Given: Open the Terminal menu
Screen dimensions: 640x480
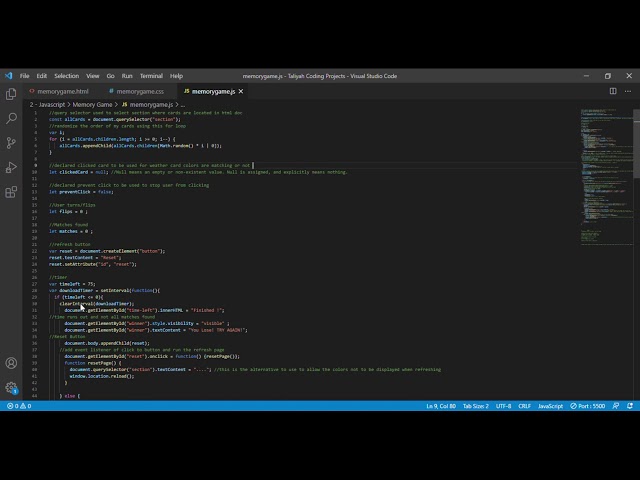Looking at the screenshot, I should tap(151, 76).
